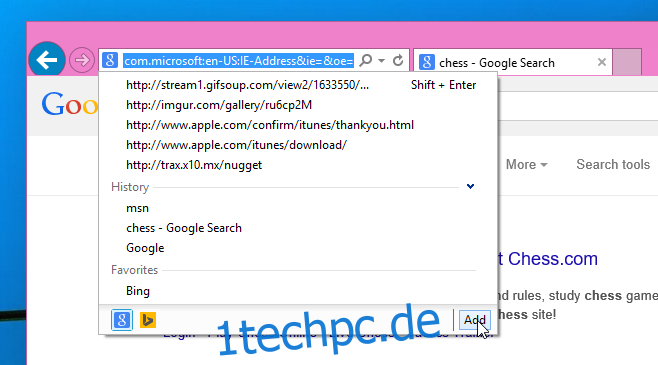This screenshot has width=658, height=365.
Task: Open the address bar autocomplete dropdown arrow
Action: point(381,61)
